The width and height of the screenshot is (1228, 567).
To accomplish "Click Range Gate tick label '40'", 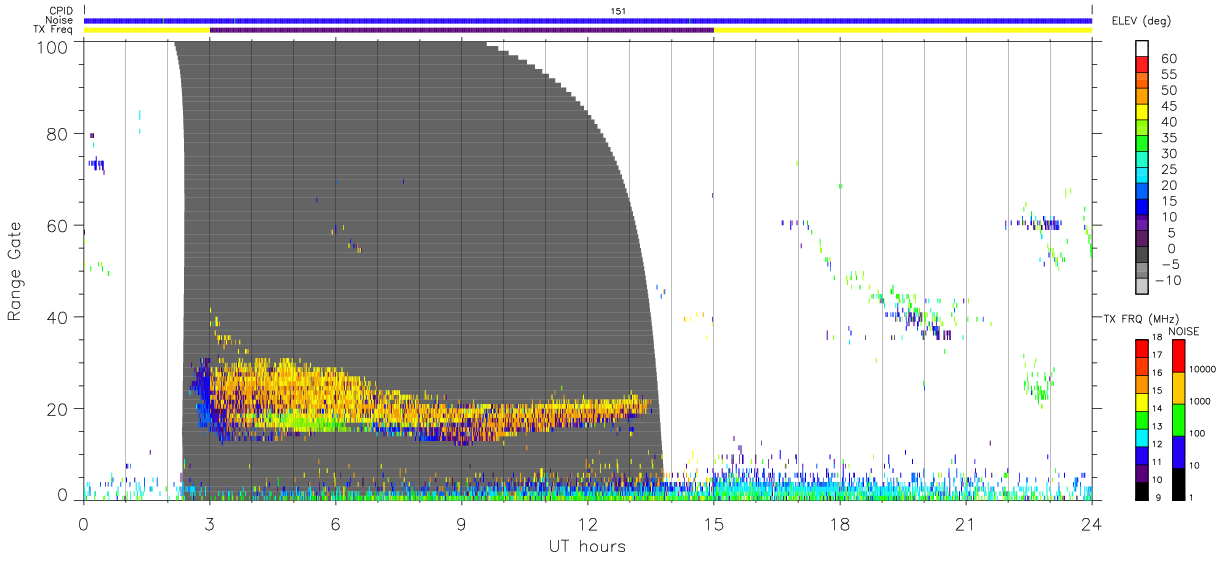I will pyautogui.click(x=59, y=317).
